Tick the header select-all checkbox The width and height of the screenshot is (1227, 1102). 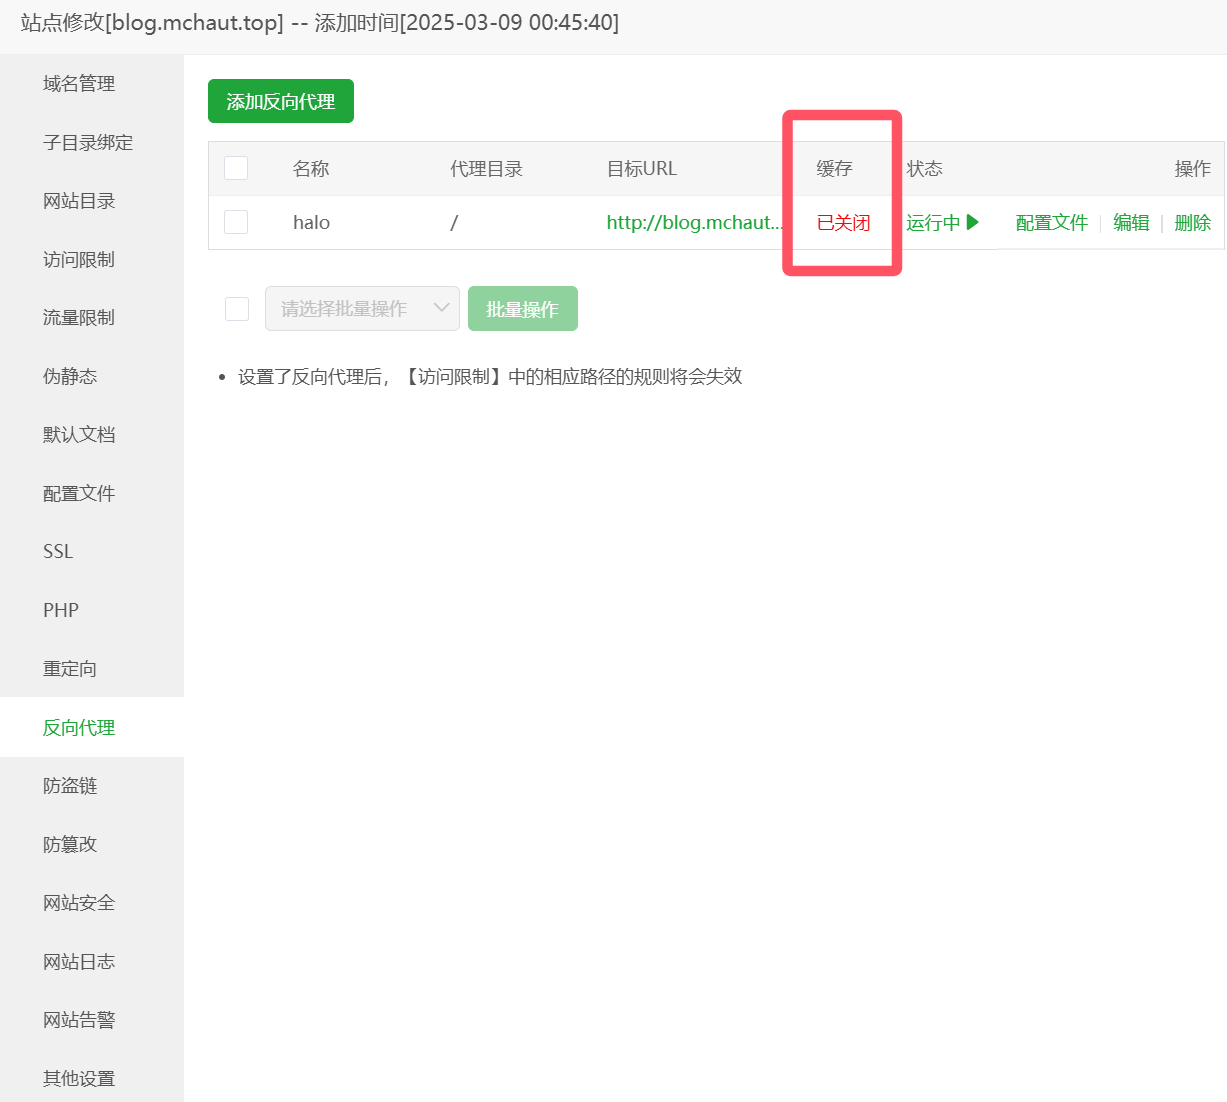[236, 168]
